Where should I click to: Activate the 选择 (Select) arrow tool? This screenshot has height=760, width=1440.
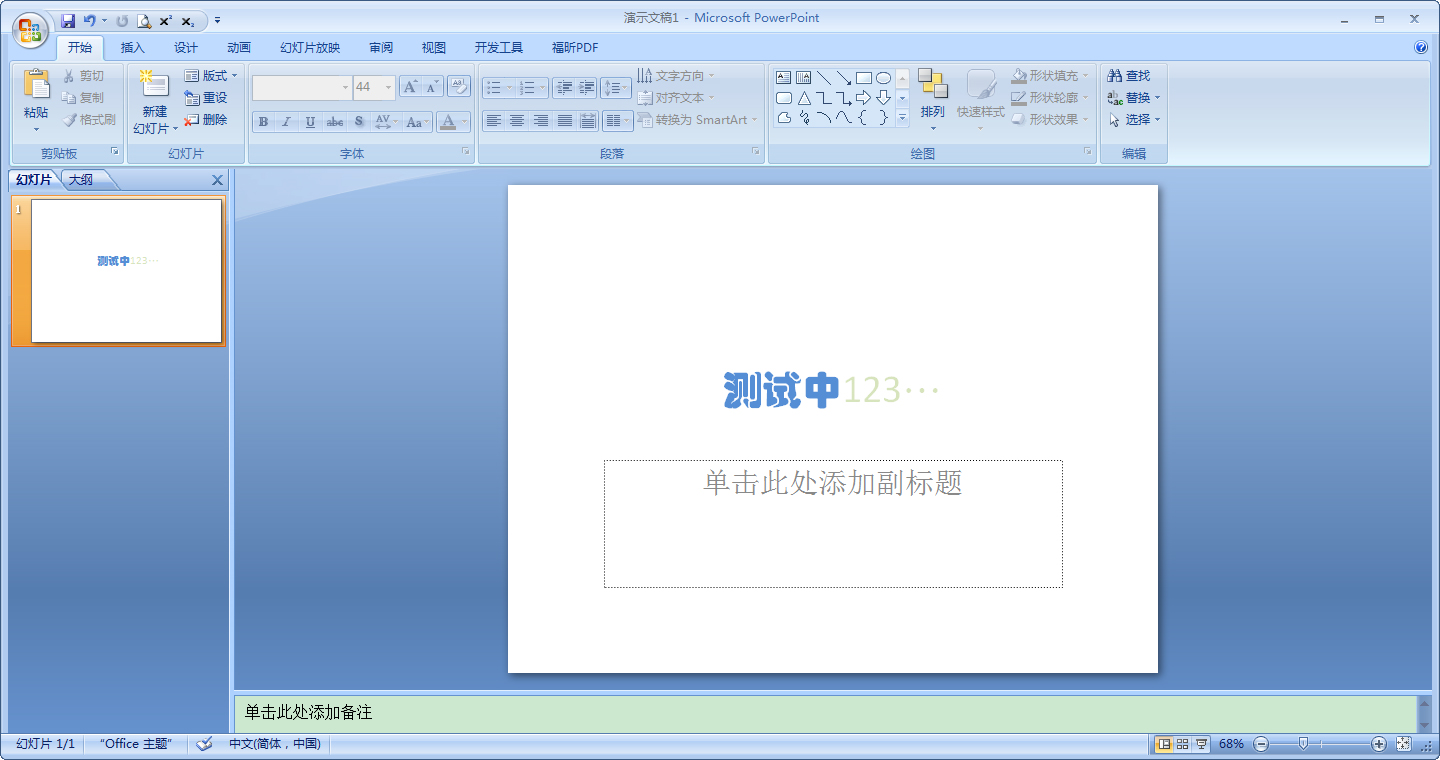[x=1135, y=118]
